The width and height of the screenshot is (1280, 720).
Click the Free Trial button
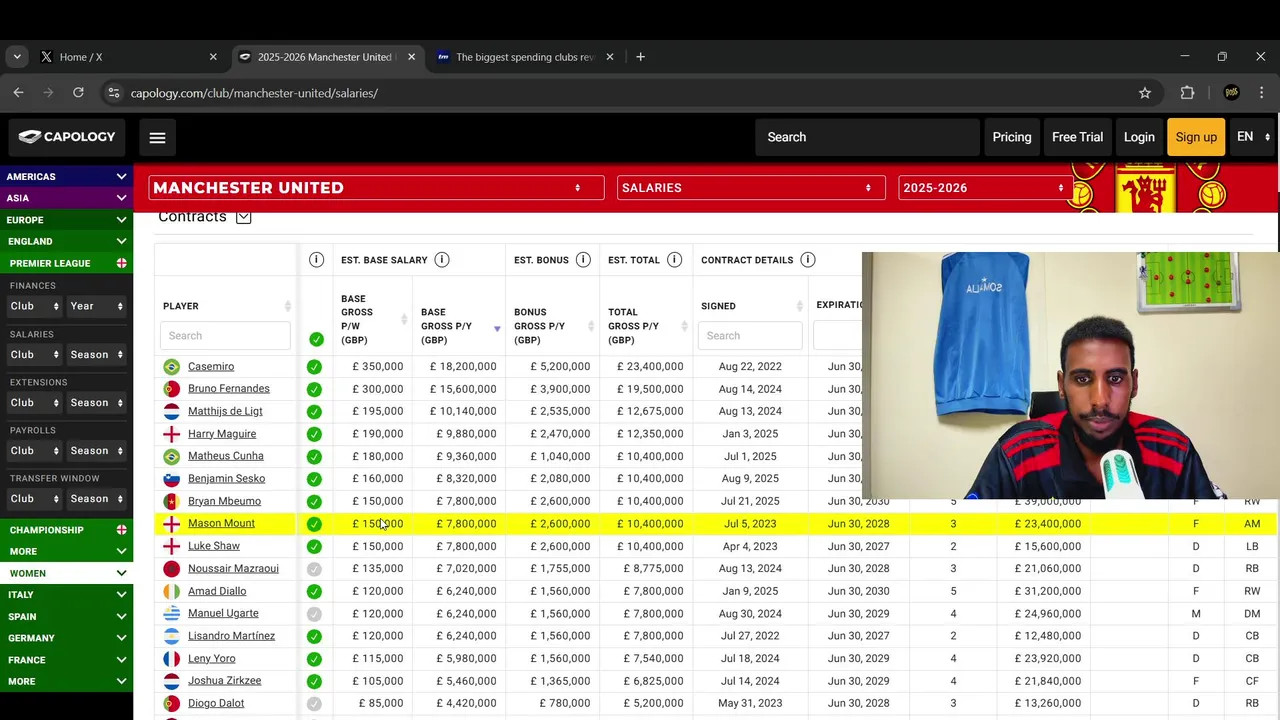click(x=1077, y=137)
